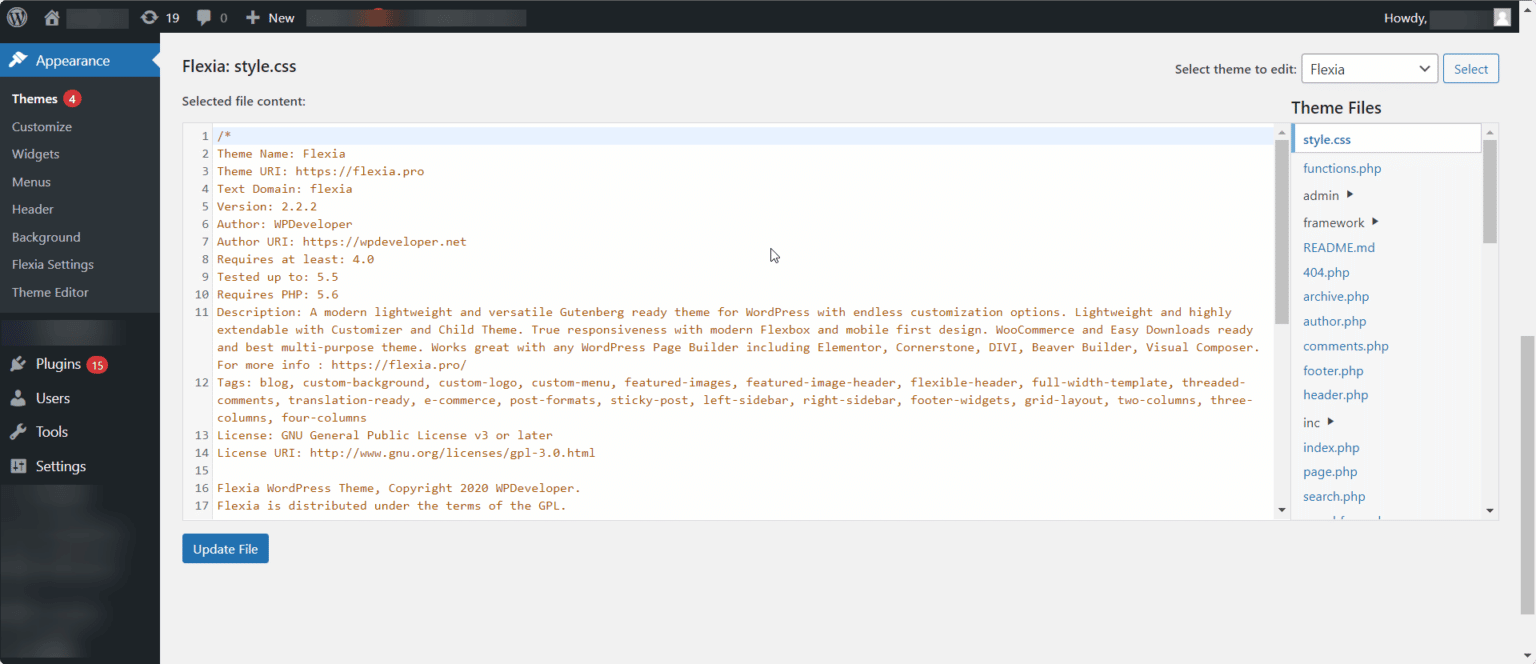Open the site home icon
The image size is (1536, 664).
click(52, 17)
